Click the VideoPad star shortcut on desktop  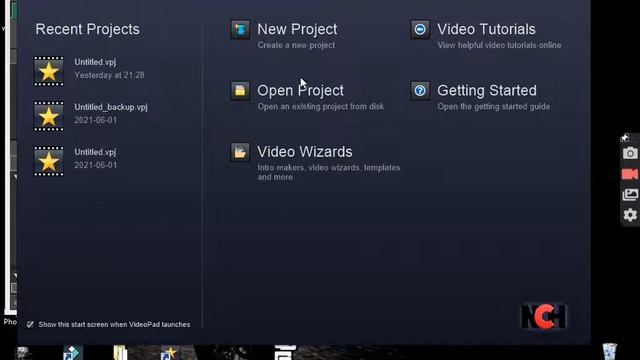tap(170, 353)
